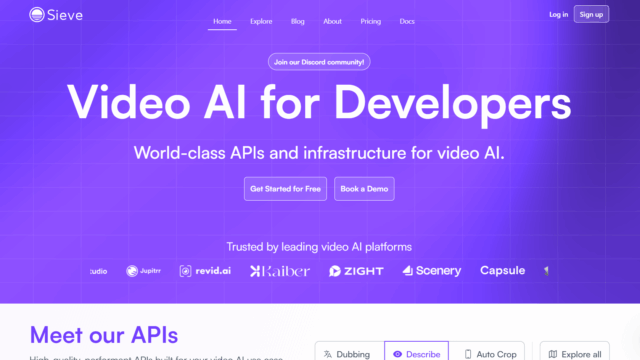Click the Sign up button
The image size is (640, 360).
591,14
